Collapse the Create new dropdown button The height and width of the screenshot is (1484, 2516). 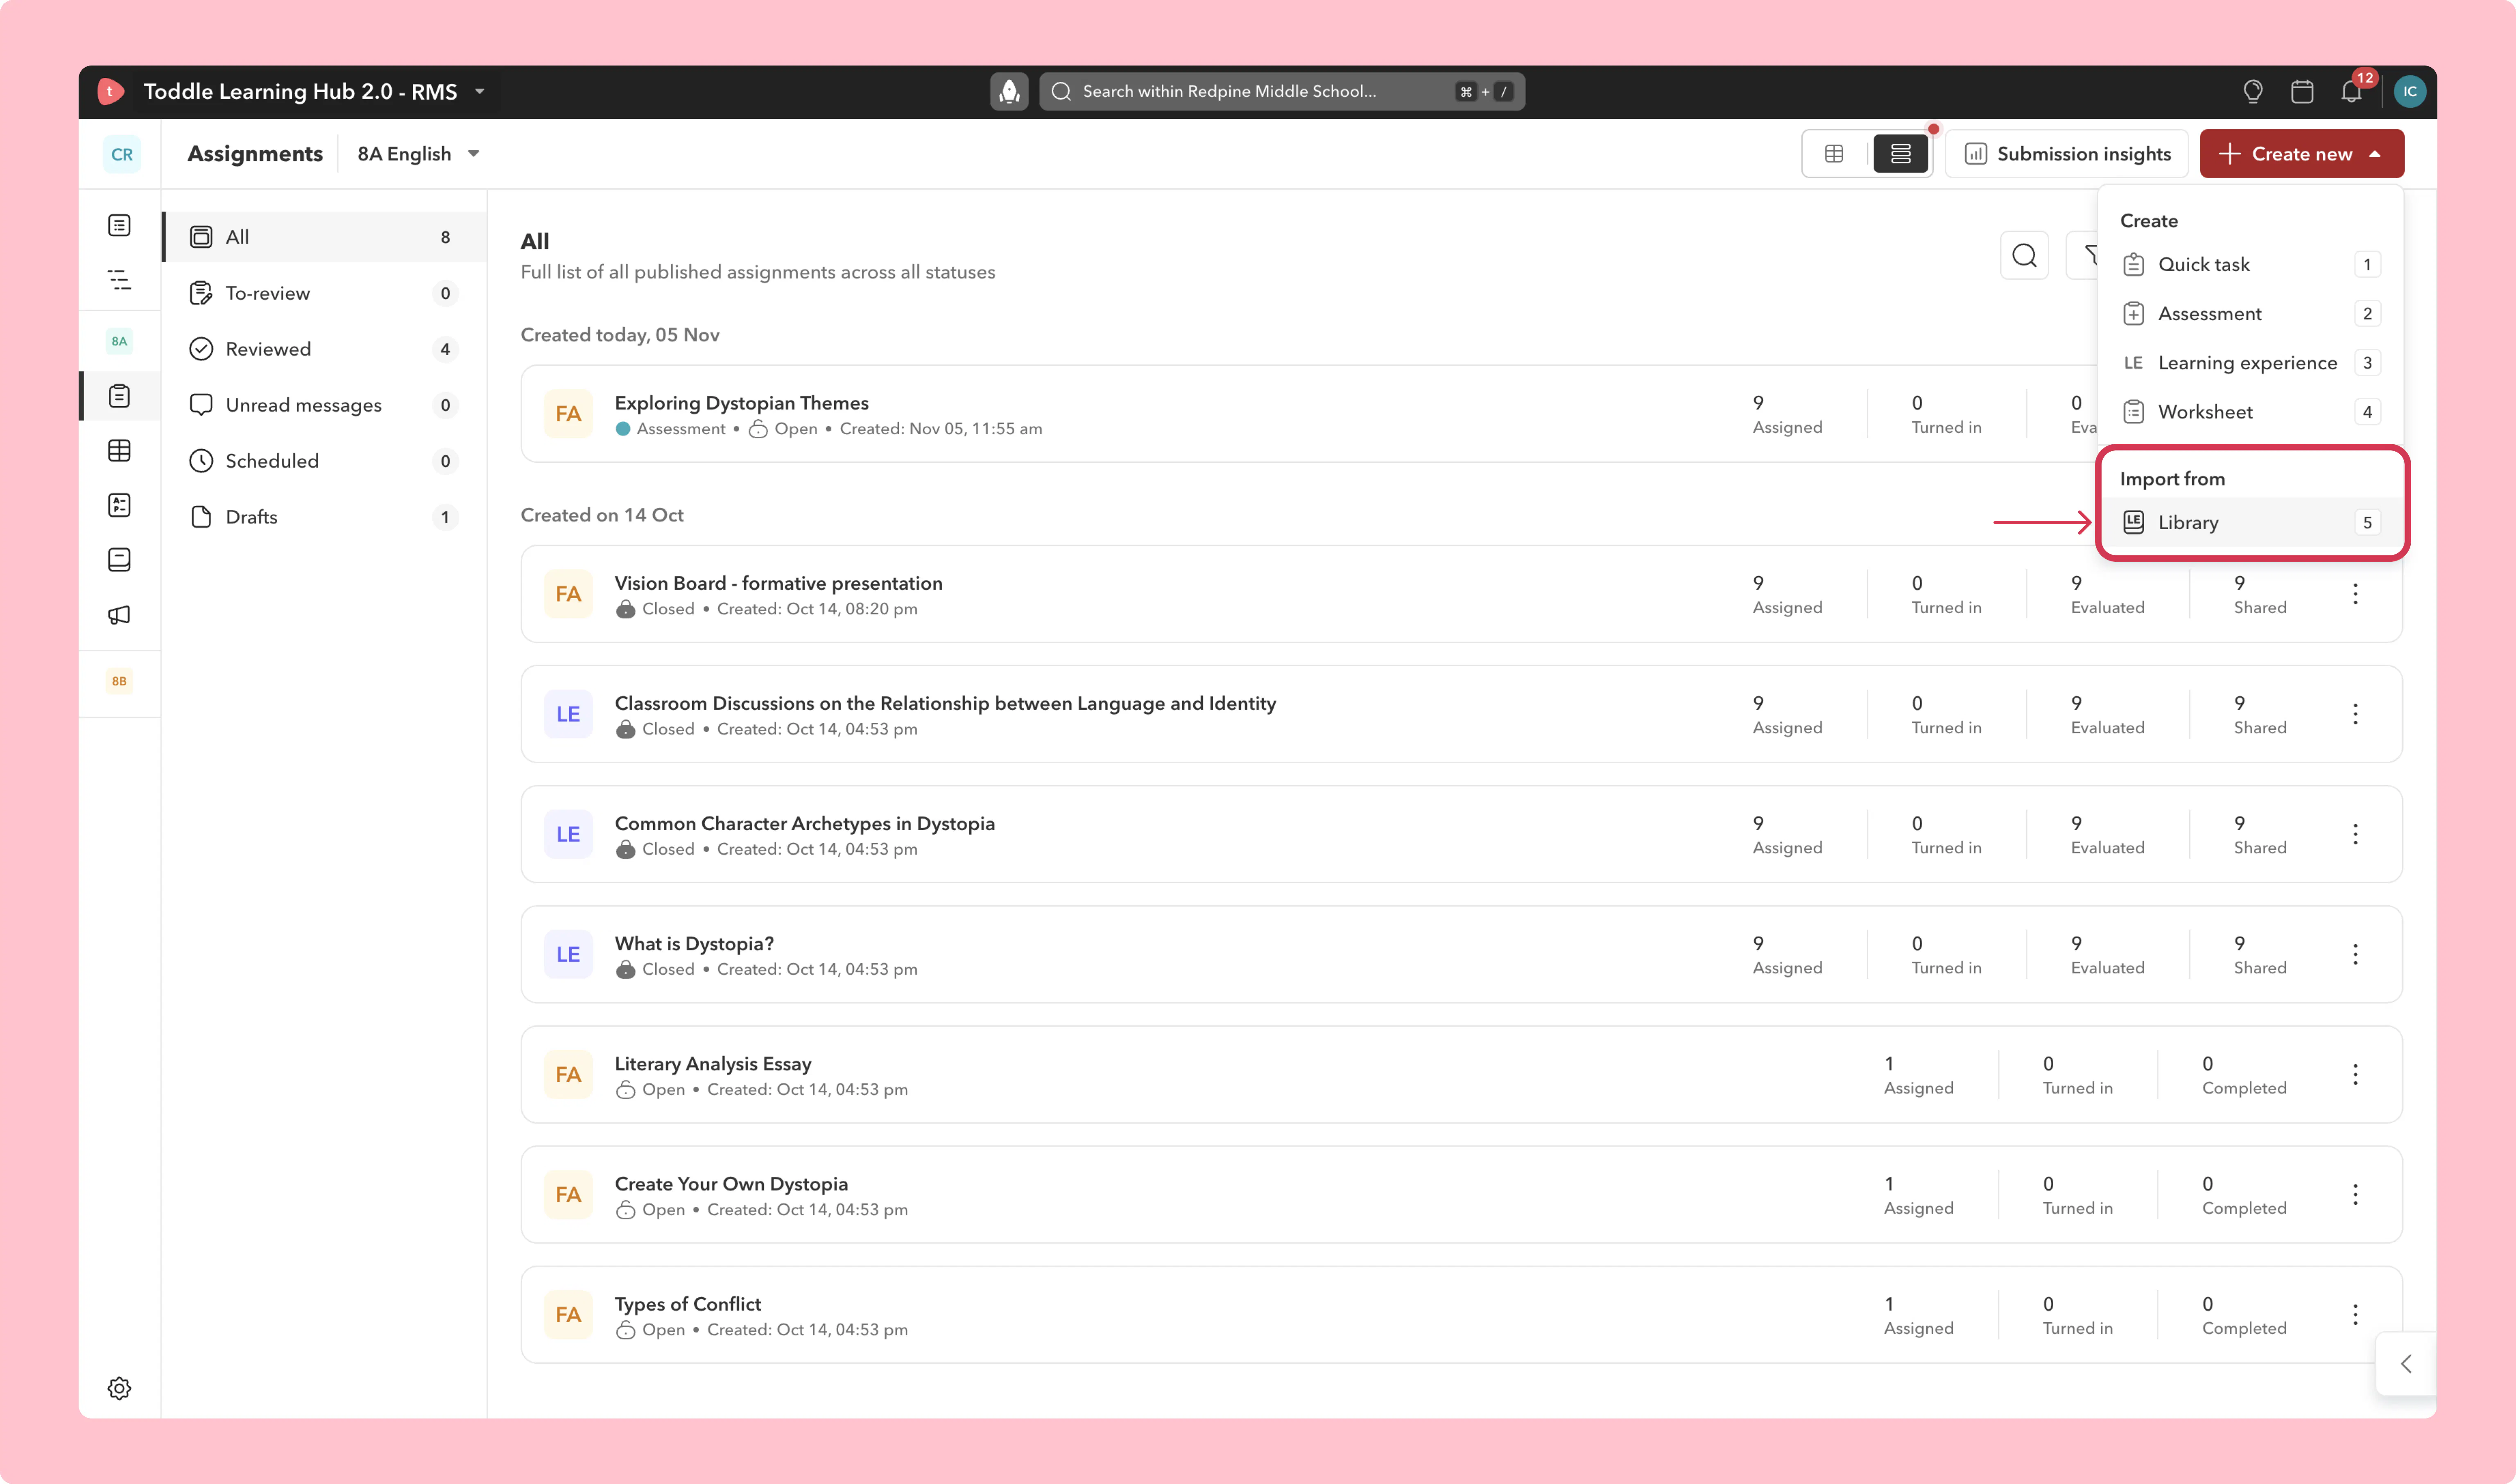(2301, 154)
